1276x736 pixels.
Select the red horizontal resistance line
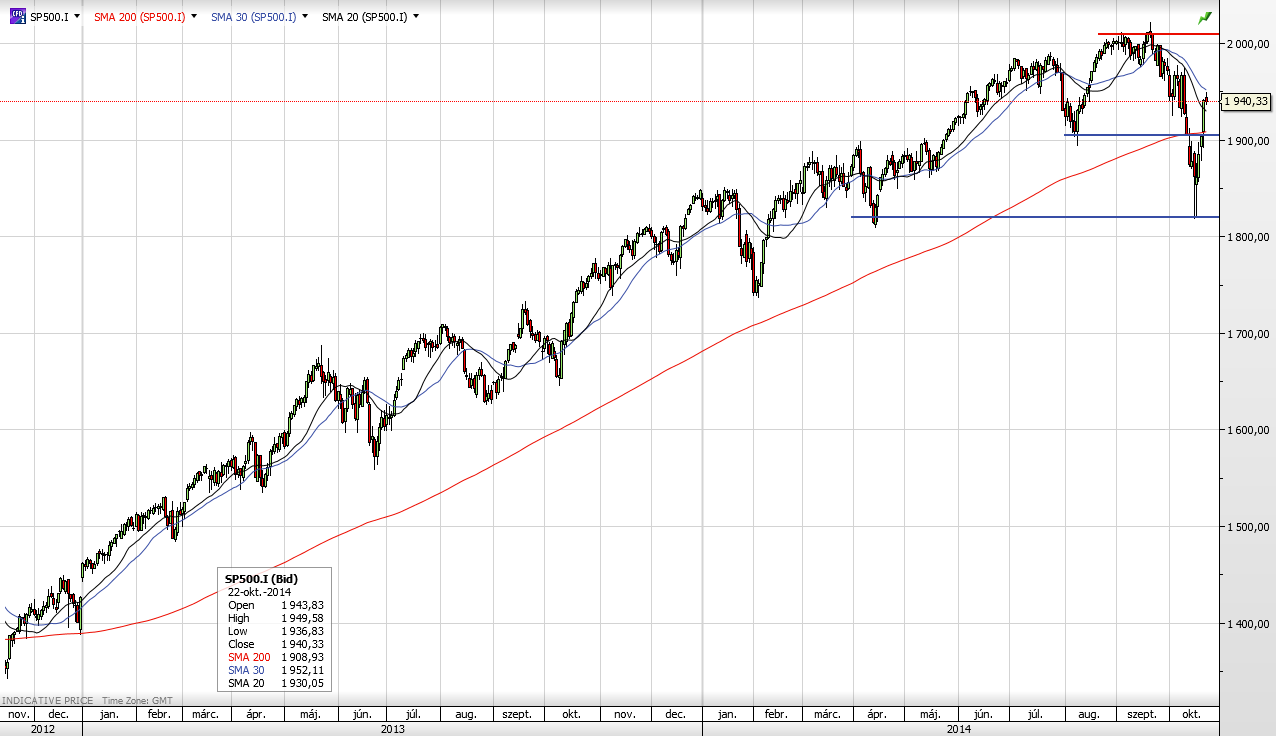tap(1158, 34)
